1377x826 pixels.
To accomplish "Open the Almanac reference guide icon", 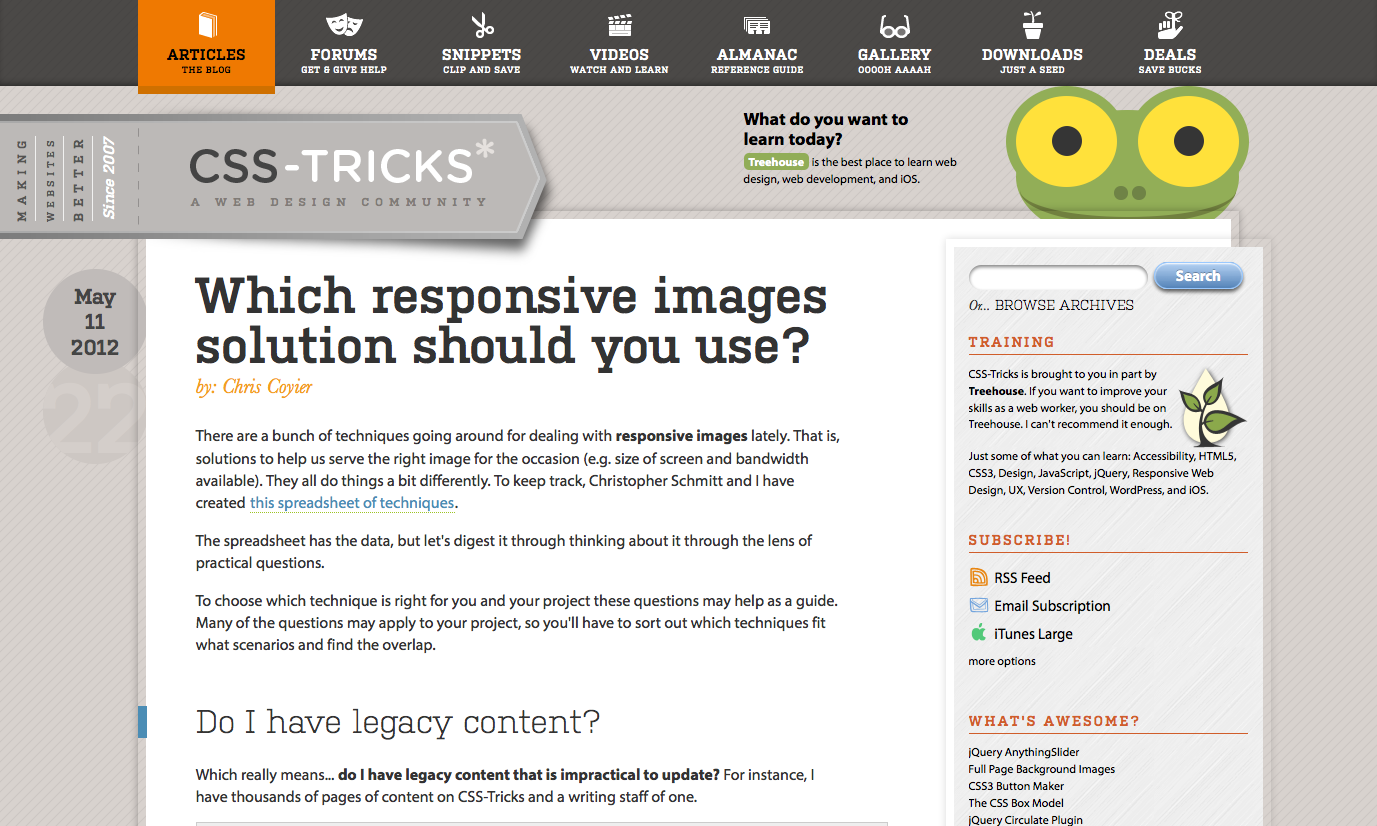I will [x=757, y=25].
